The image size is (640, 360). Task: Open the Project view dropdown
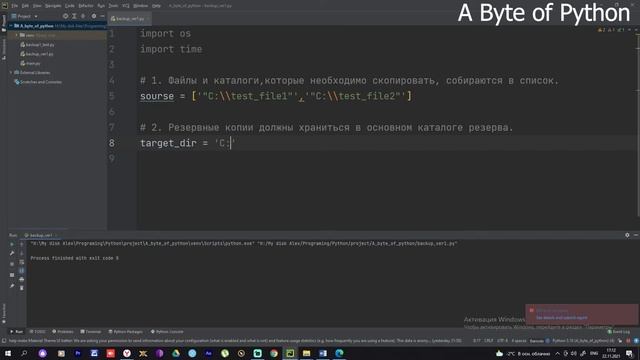coord(24,16)
